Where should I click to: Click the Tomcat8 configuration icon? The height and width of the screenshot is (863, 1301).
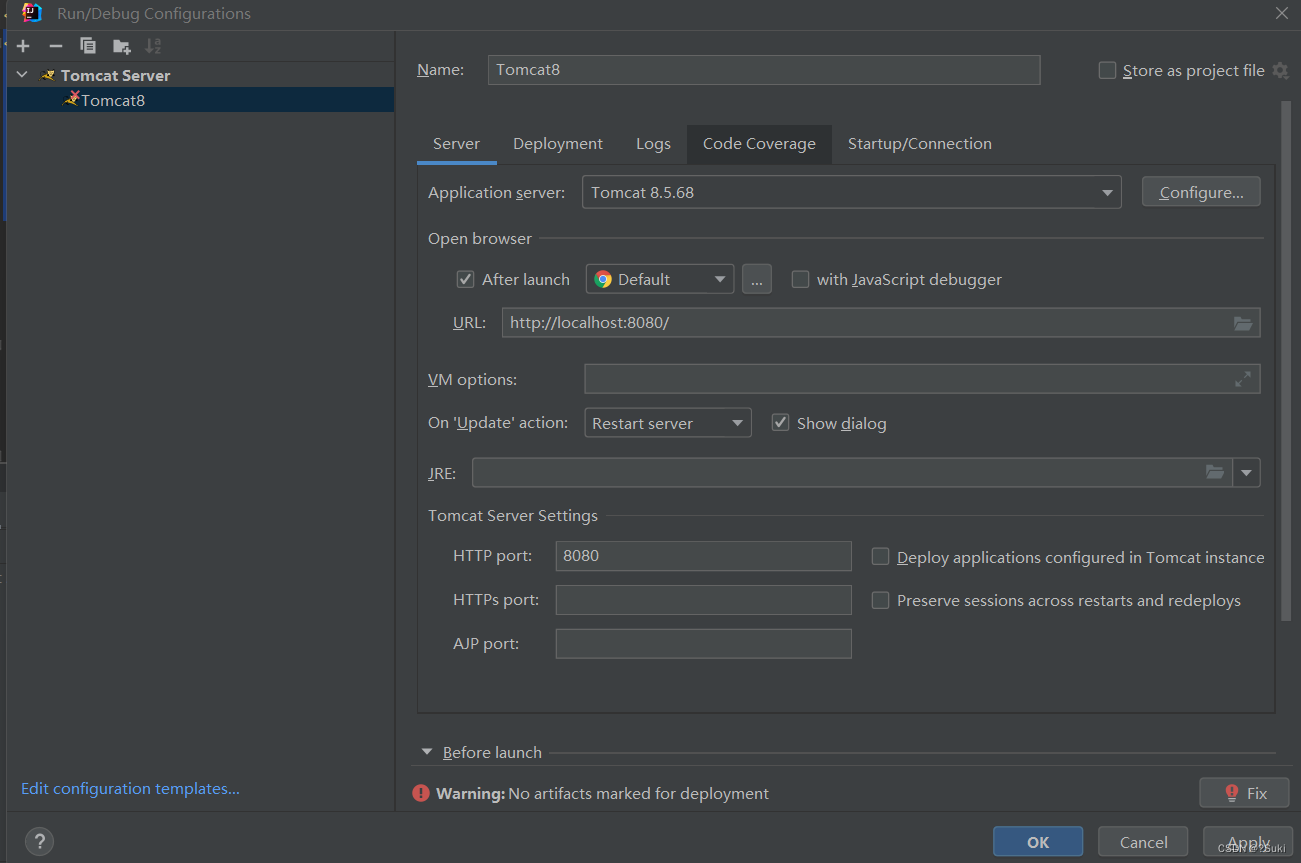(71, 99)
